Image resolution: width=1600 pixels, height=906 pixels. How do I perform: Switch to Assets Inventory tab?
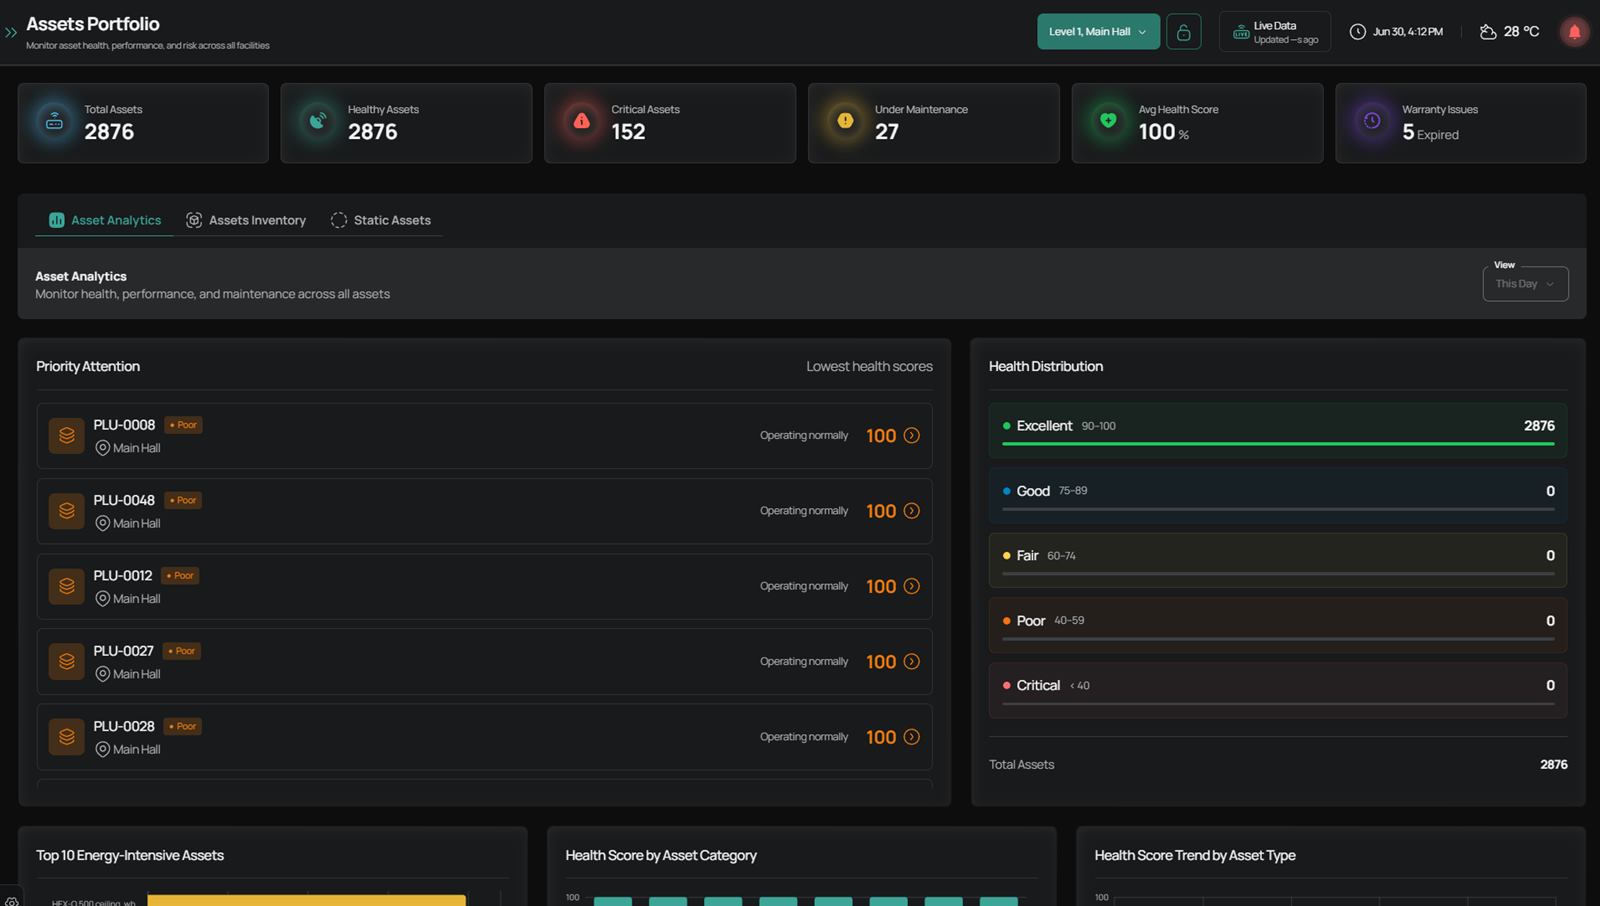pyautogui.click(x=246, y=220)
